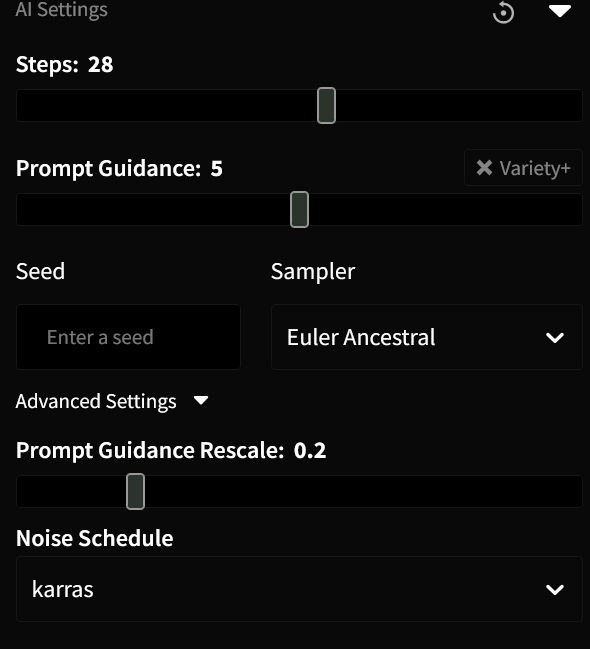Click the Prompt Guidance slider handle
Screen dimensions: 590x649
299,209
